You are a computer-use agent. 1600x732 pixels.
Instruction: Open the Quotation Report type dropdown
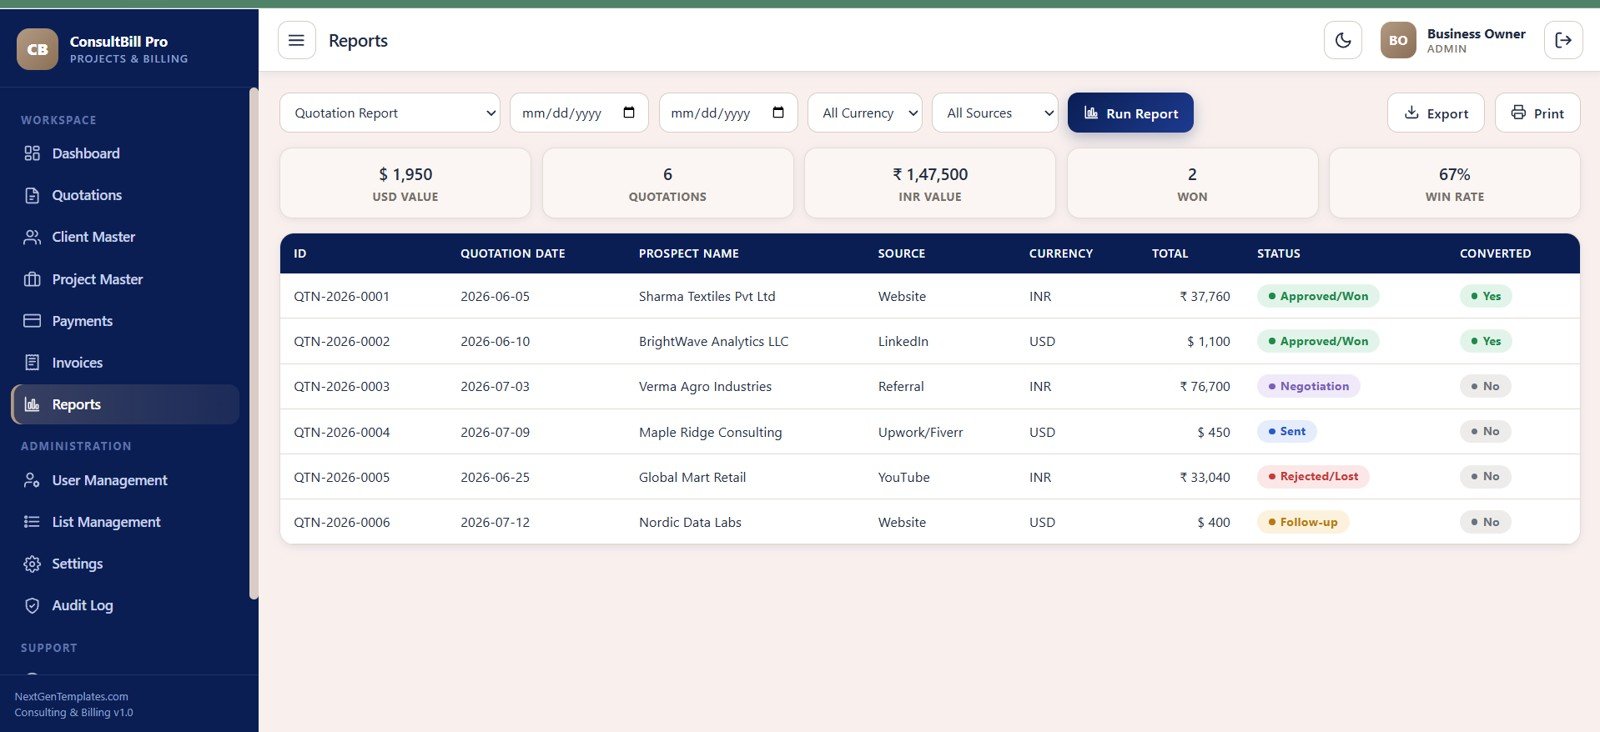pos(390,113)
